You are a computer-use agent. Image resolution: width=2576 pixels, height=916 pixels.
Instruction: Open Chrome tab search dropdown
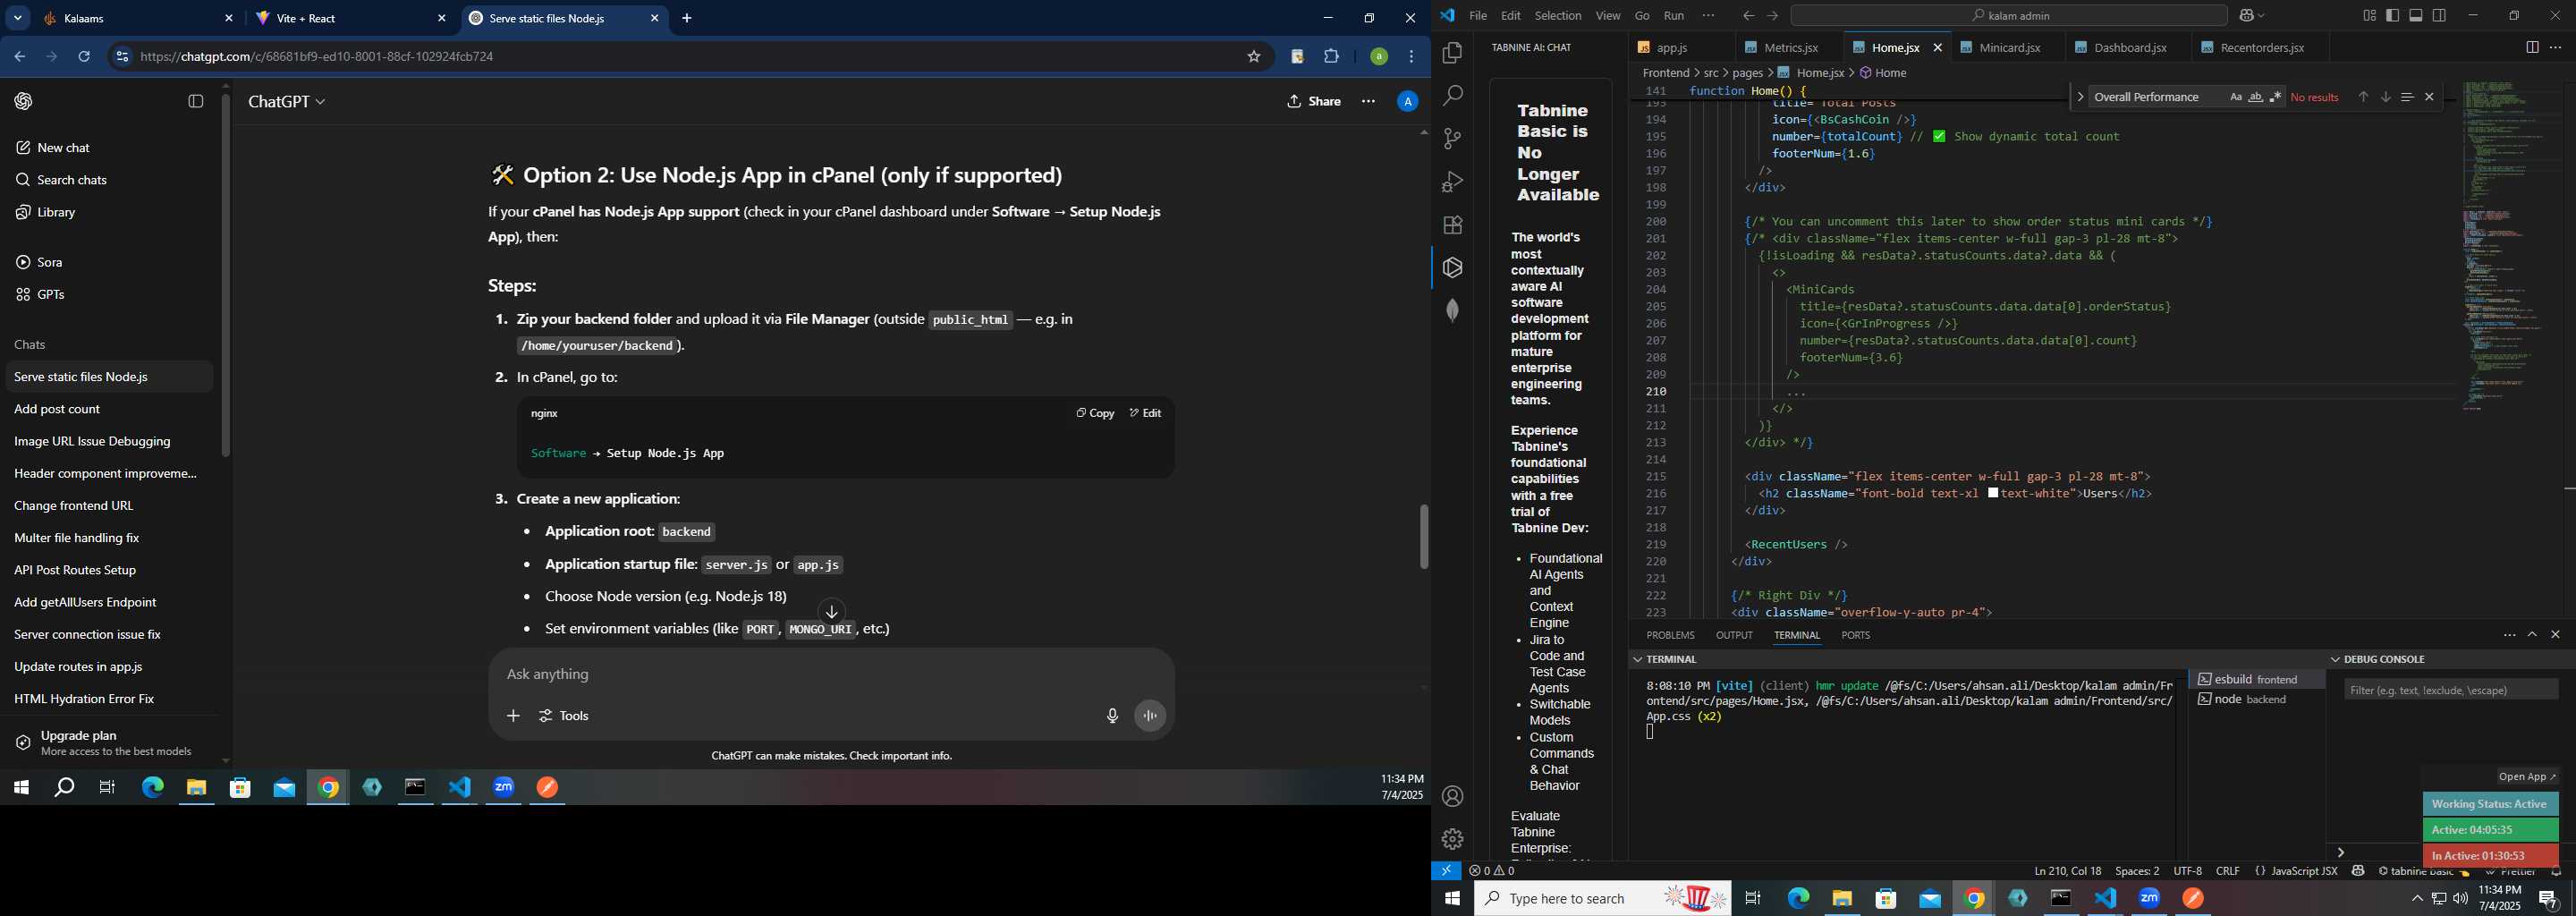pos(18,19)
